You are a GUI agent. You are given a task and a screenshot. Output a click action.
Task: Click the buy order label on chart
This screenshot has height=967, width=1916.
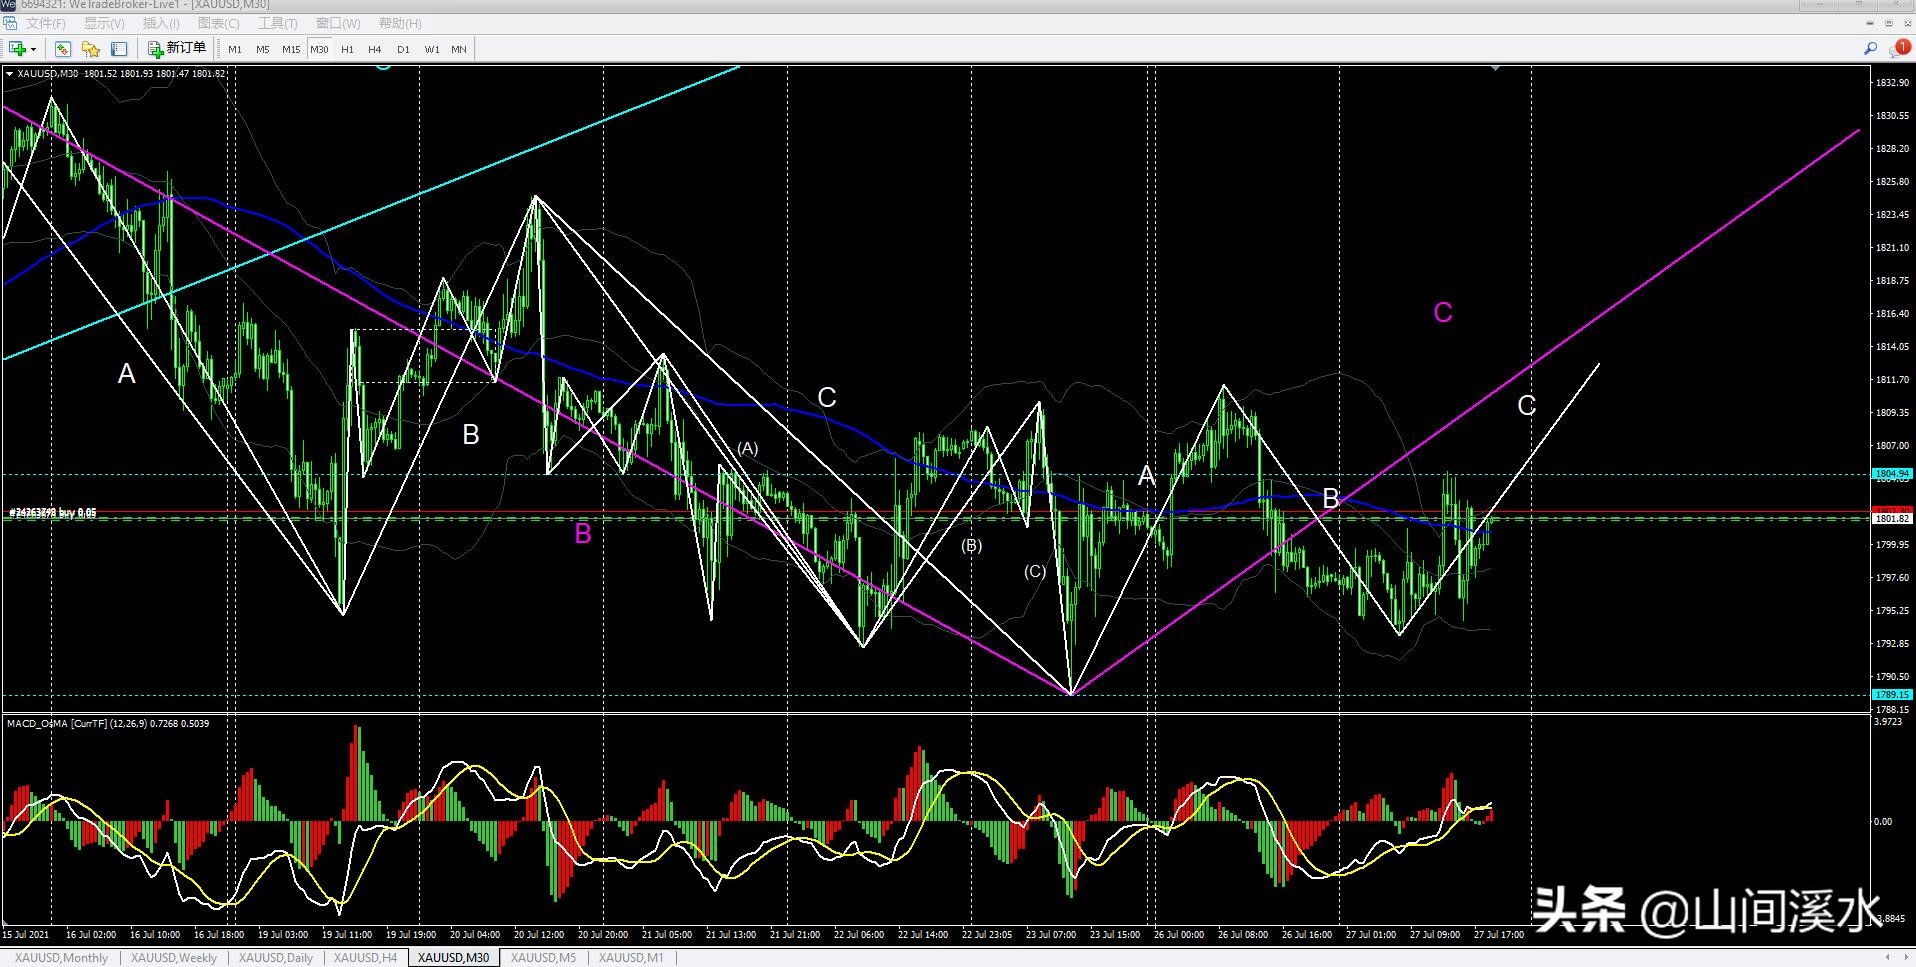53,513
